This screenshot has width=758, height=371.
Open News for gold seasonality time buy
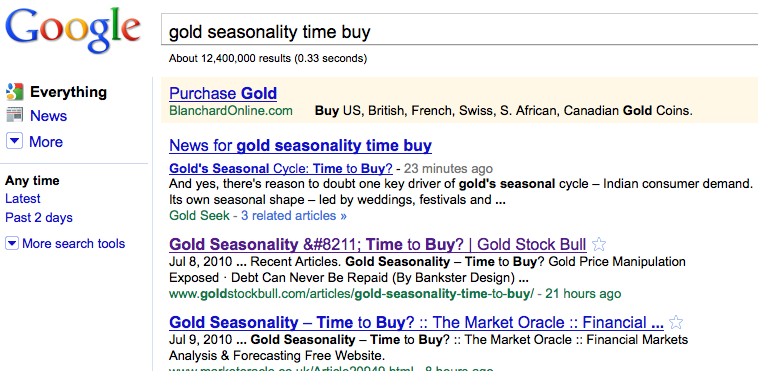[x=300, y=146]
